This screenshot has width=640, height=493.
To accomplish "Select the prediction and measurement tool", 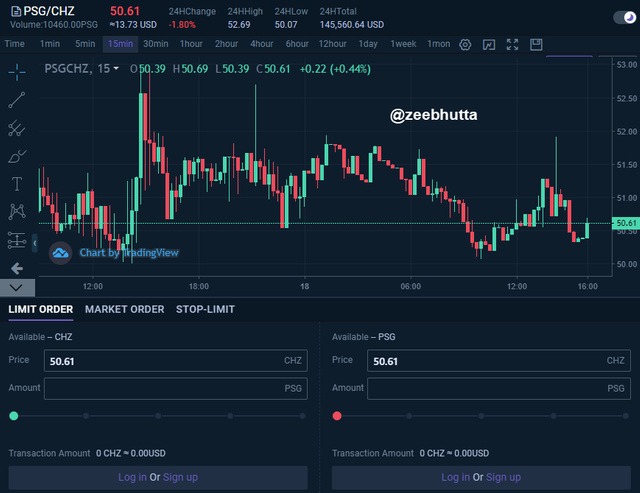I will tap(17, 240).
